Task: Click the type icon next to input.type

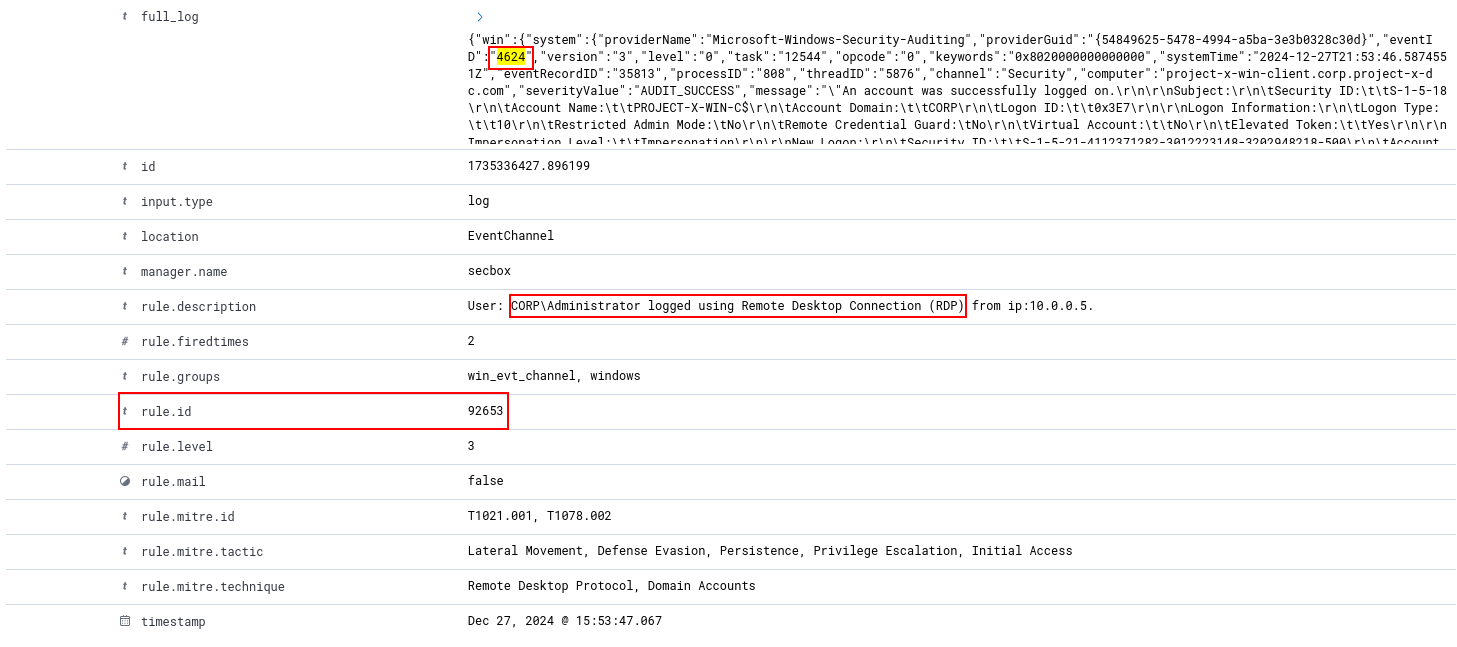Action: [124, 201]
